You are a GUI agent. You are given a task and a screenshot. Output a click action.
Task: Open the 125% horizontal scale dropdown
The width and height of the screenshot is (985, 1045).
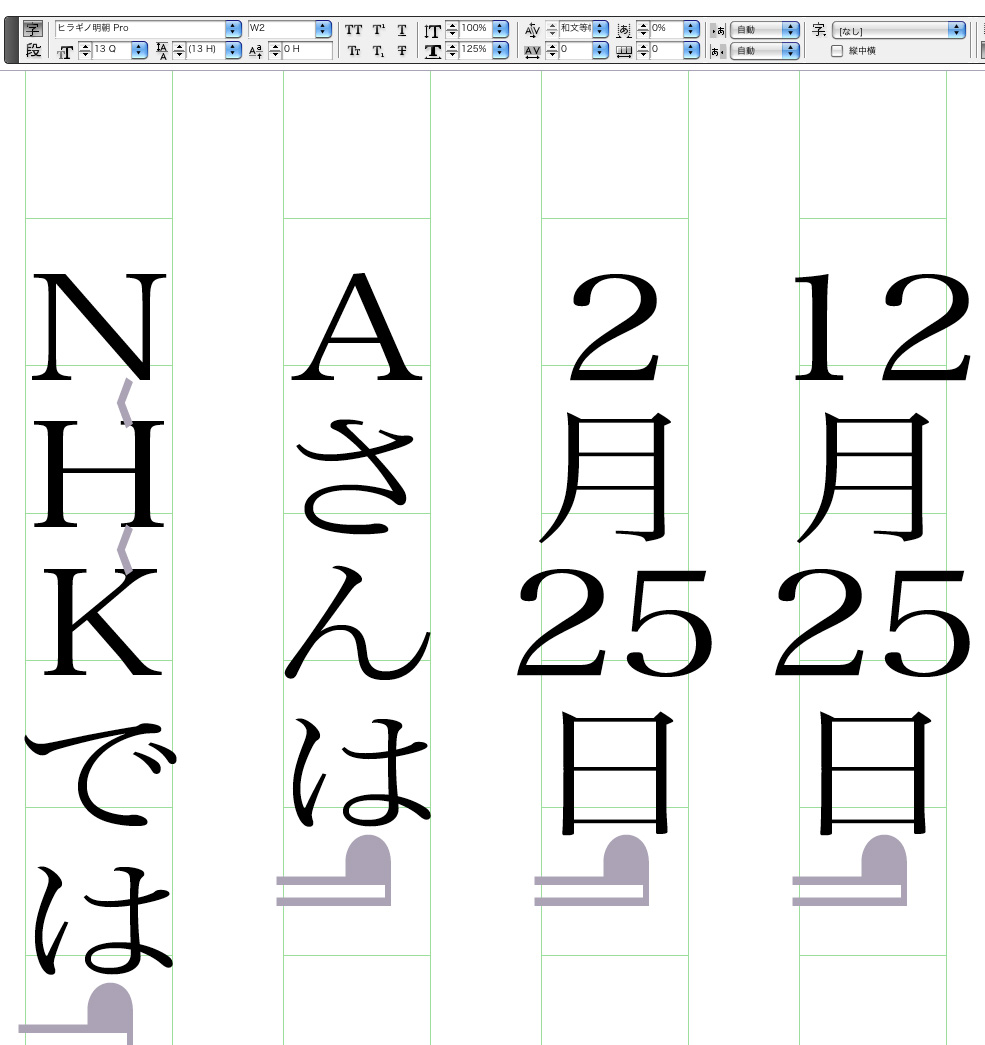tap(500, 50)
